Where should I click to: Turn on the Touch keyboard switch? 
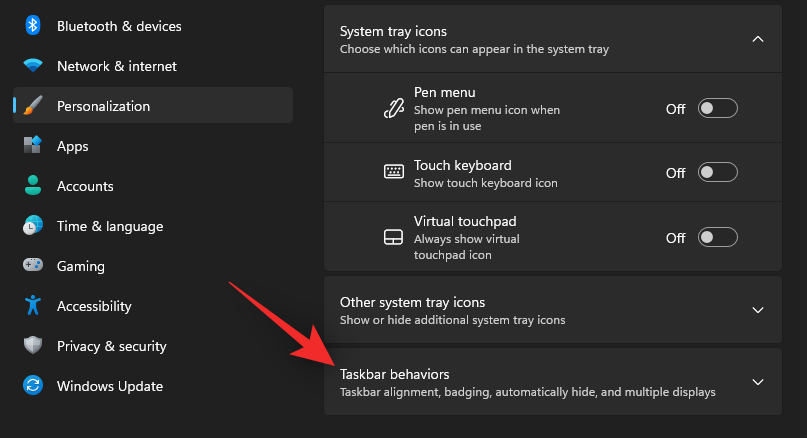coord(717,173)
